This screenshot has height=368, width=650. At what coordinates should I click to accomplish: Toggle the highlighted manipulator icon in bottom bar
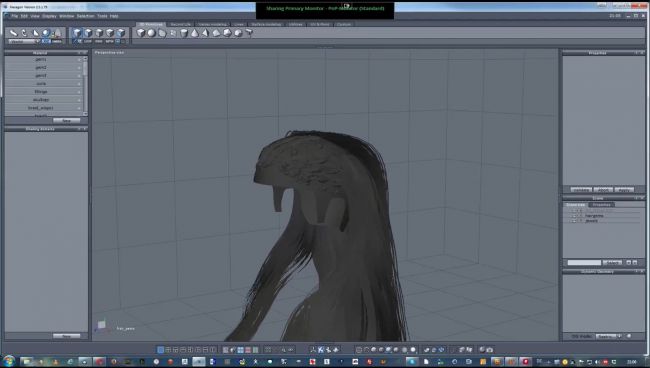tap(321, 350)
